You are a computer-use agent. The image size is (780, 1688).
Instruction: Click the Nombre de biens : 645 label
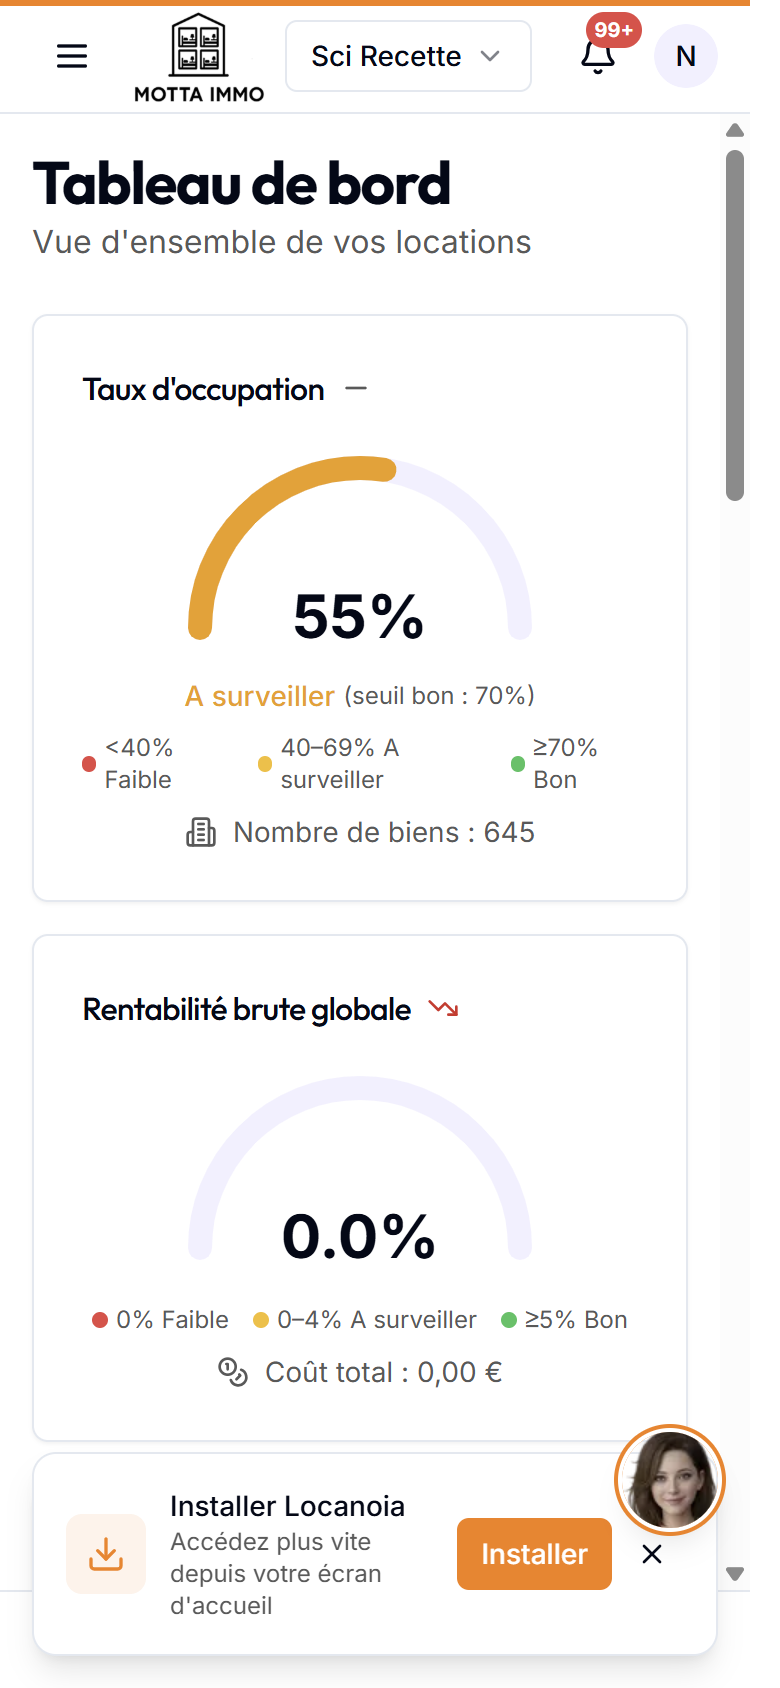384,832
